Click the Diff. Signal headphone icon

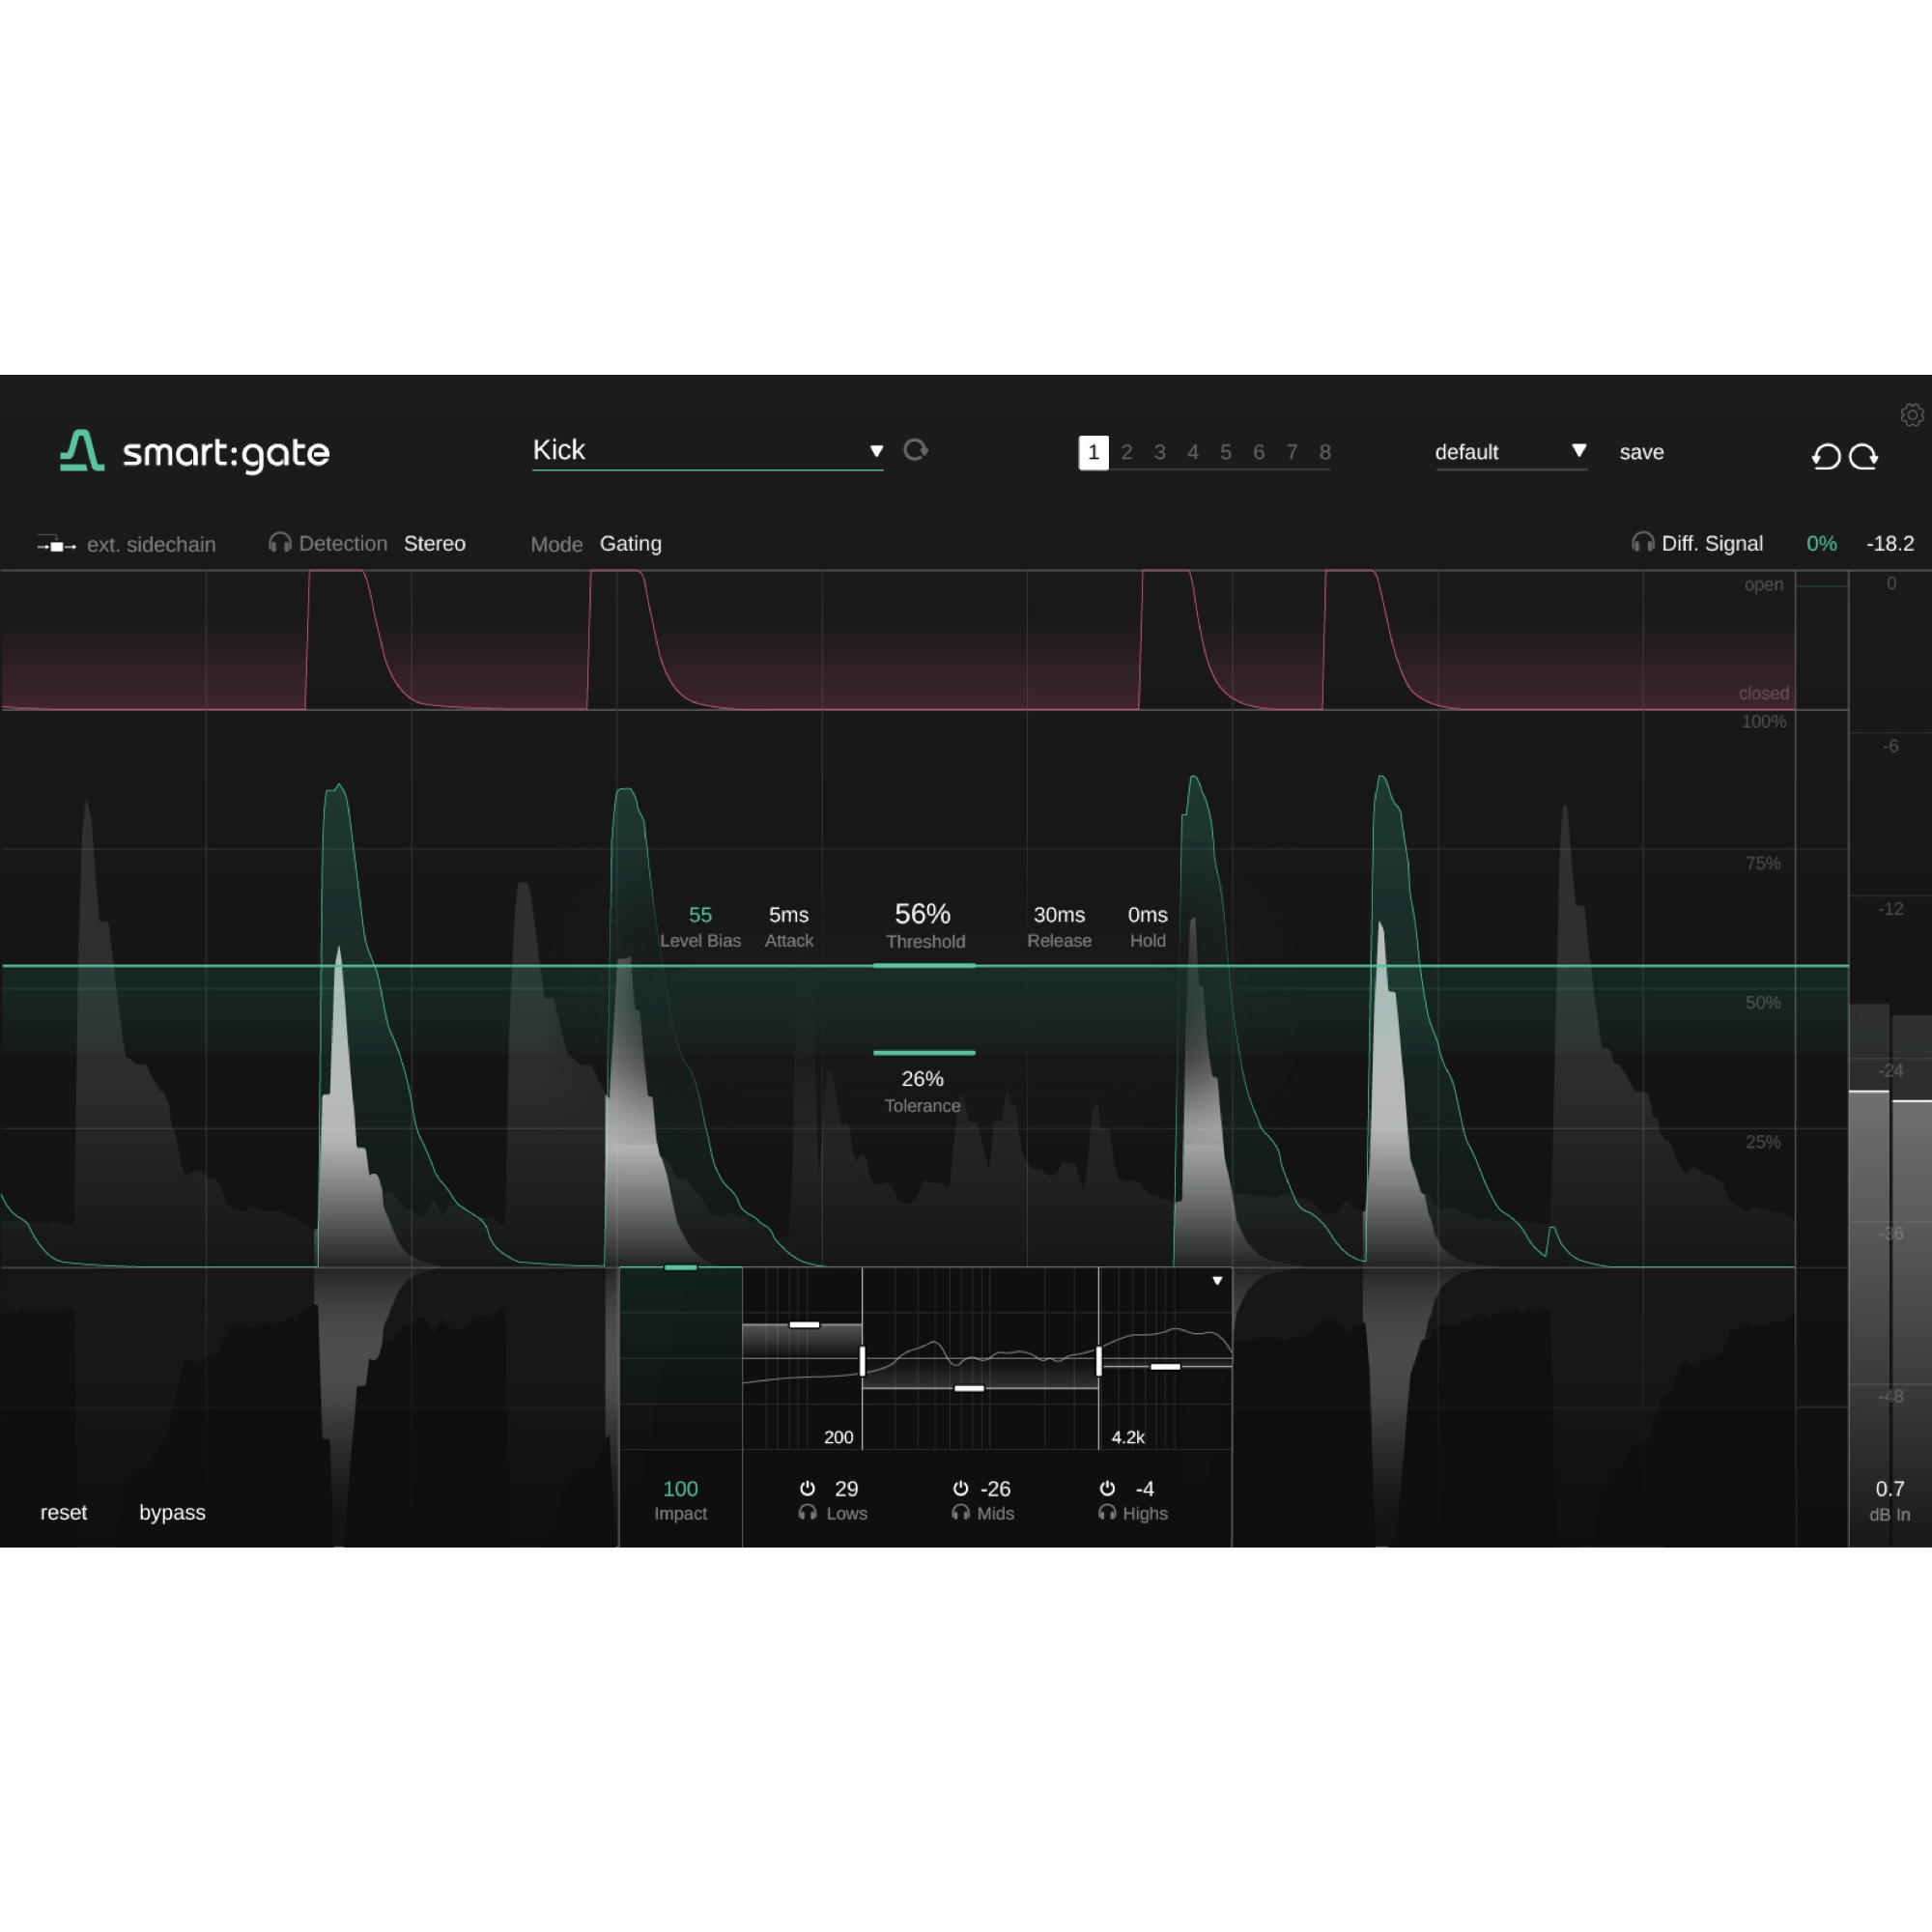pyautogui.click(x=1642, y=542)
